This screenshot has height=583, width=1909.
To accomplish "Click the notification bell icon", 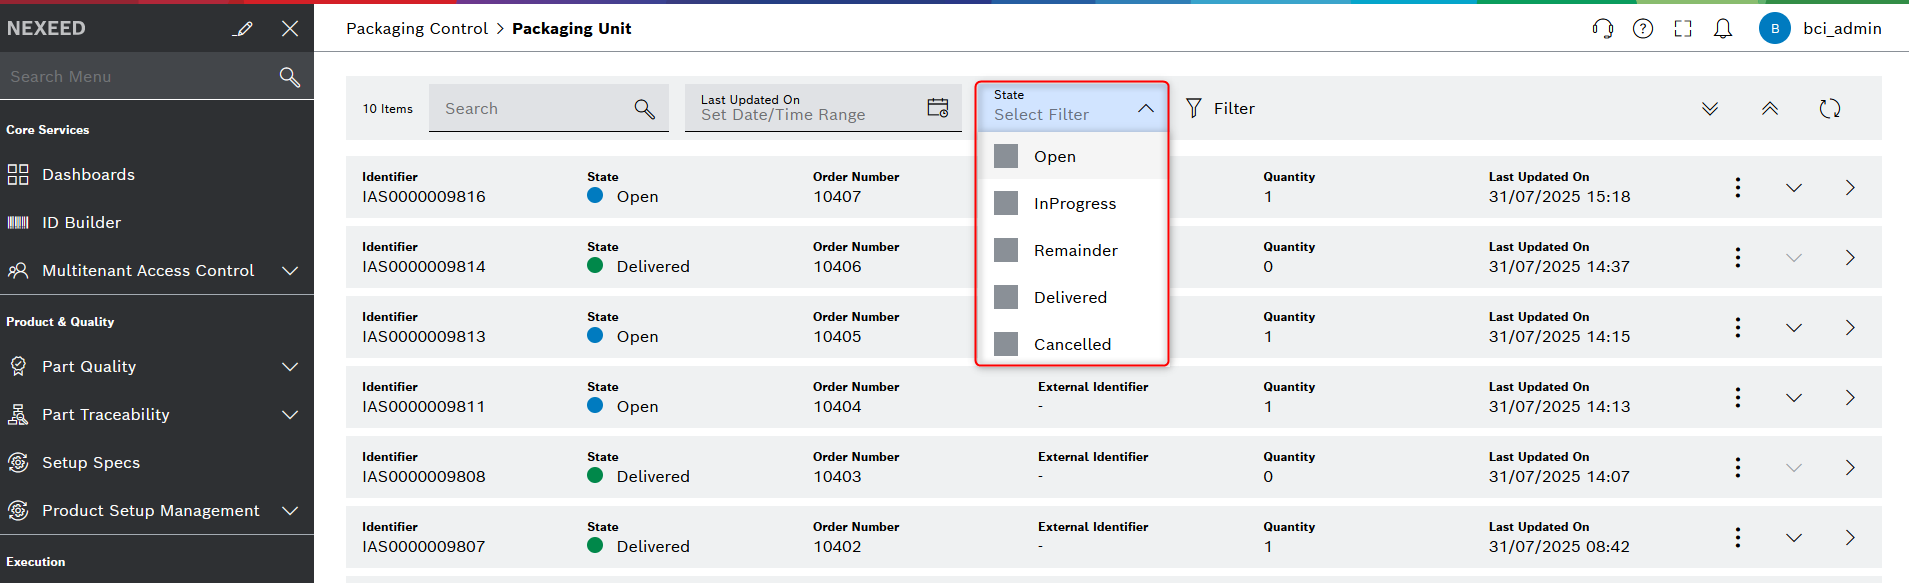I will tap(1722, 29).
